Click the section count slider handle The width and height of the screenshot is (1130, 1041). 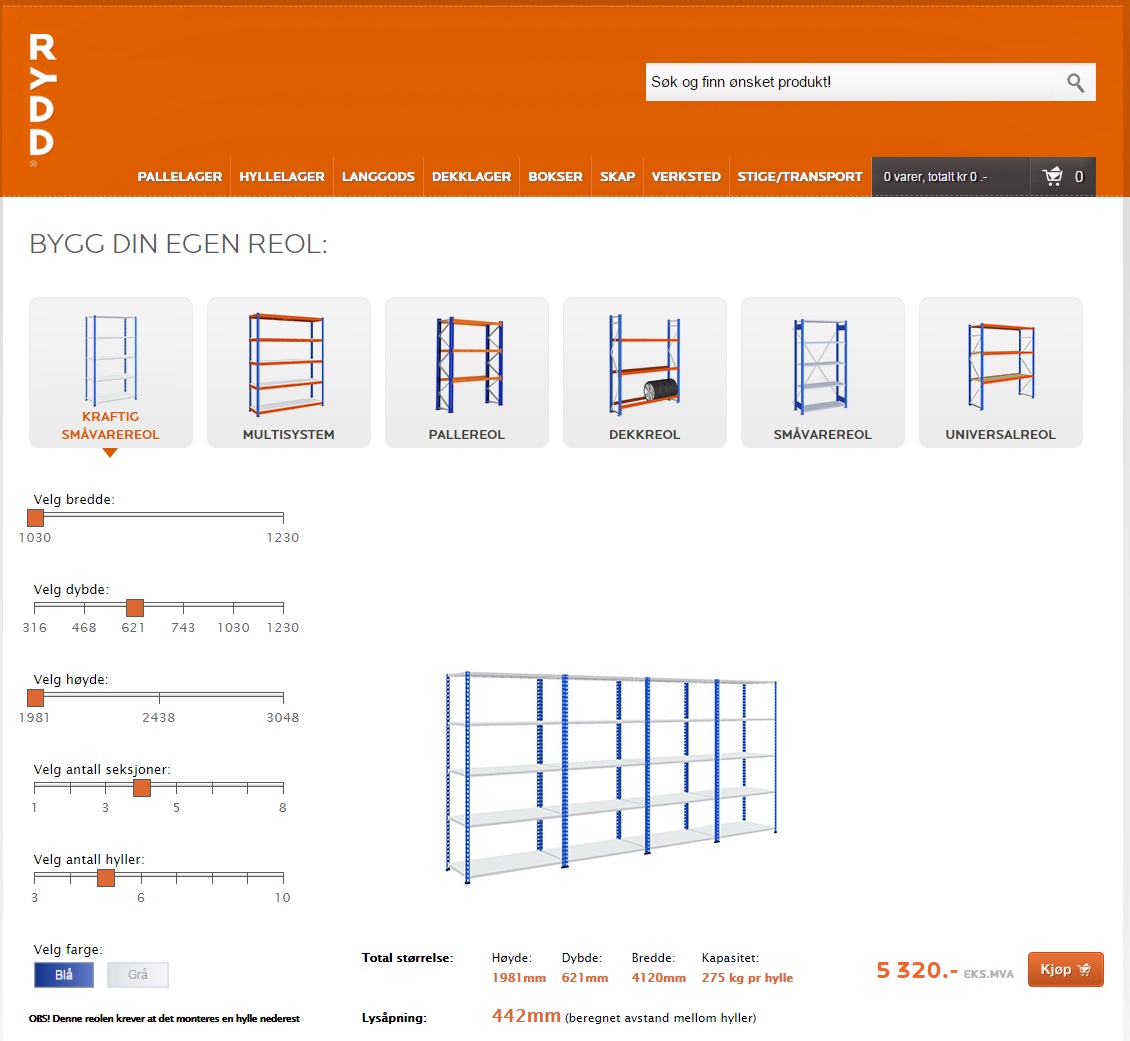142,787
